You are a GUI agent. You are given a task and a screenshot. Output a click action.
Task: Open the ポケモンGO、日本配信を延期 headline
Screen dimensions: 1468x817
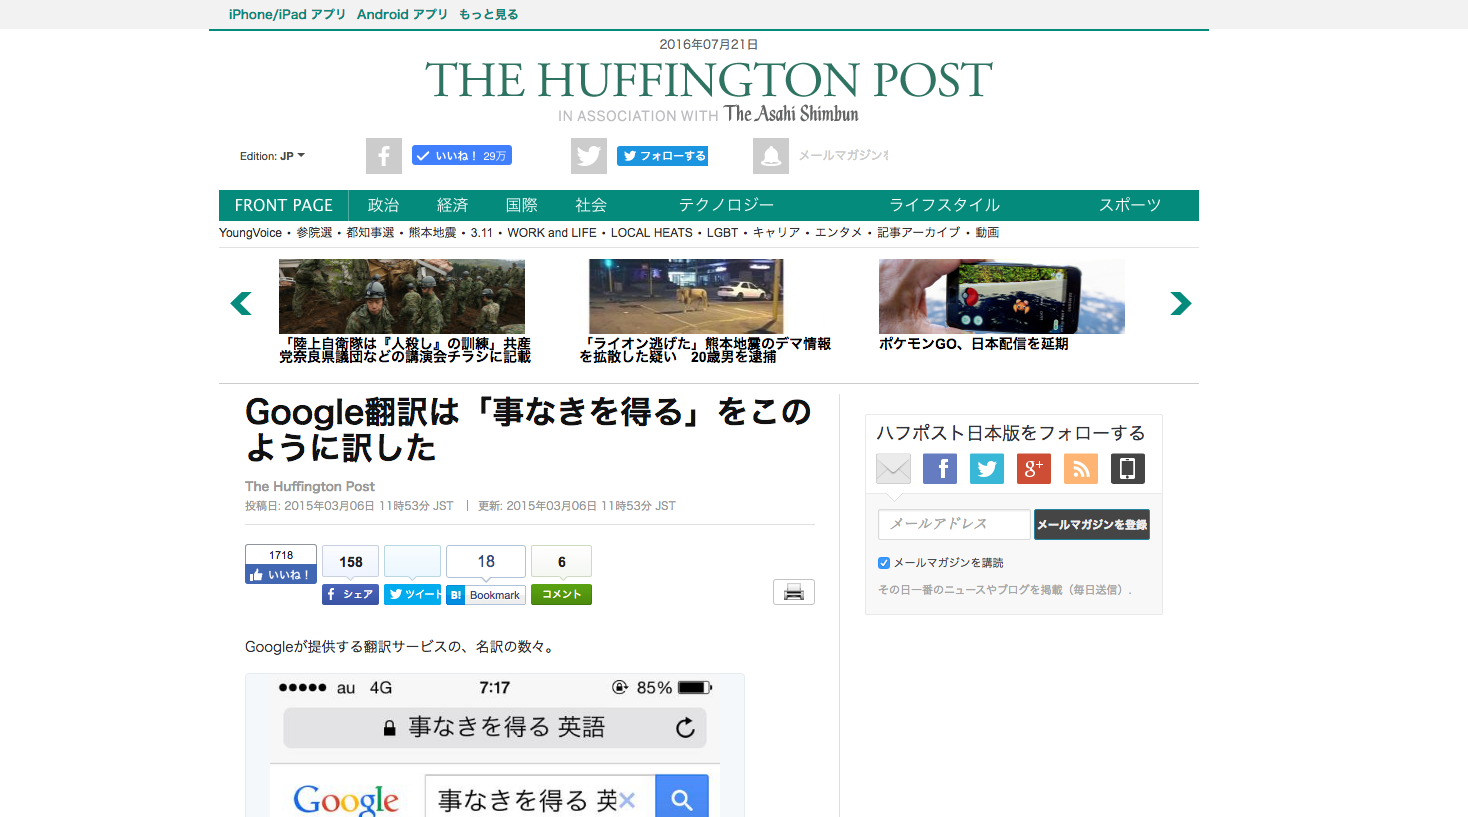point(973,344)
